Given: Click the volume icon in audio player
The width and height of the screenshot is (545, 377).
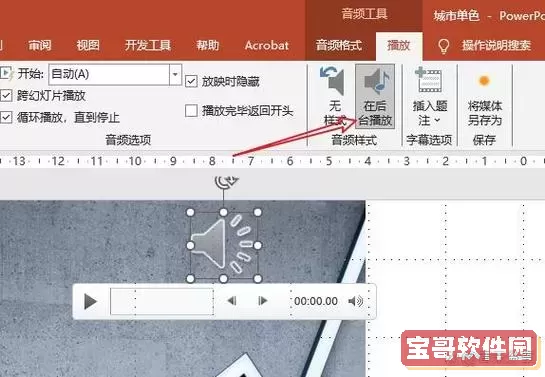Looking at the screenshot, I should pyautogui.click(x=356, y=301).
